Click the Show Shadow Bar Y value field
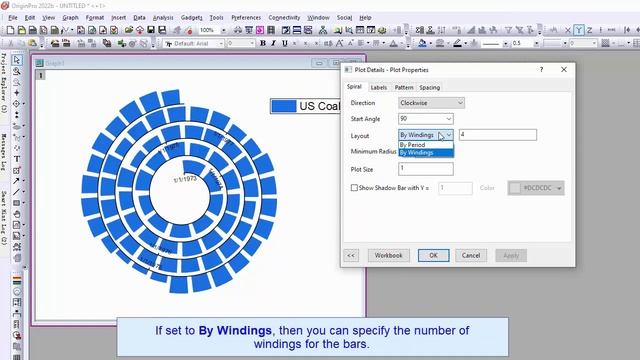Viewport: 640px width, 360px height. [x=455, y=188]
